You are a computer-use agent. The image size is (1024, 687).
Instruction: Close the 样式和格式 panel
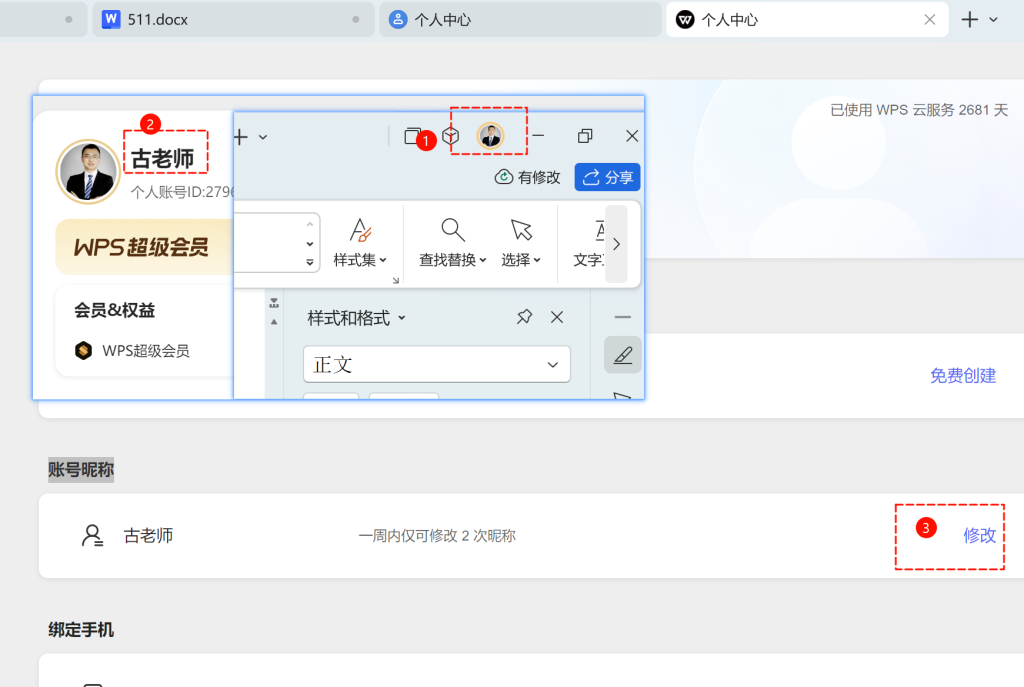[556, 317]
